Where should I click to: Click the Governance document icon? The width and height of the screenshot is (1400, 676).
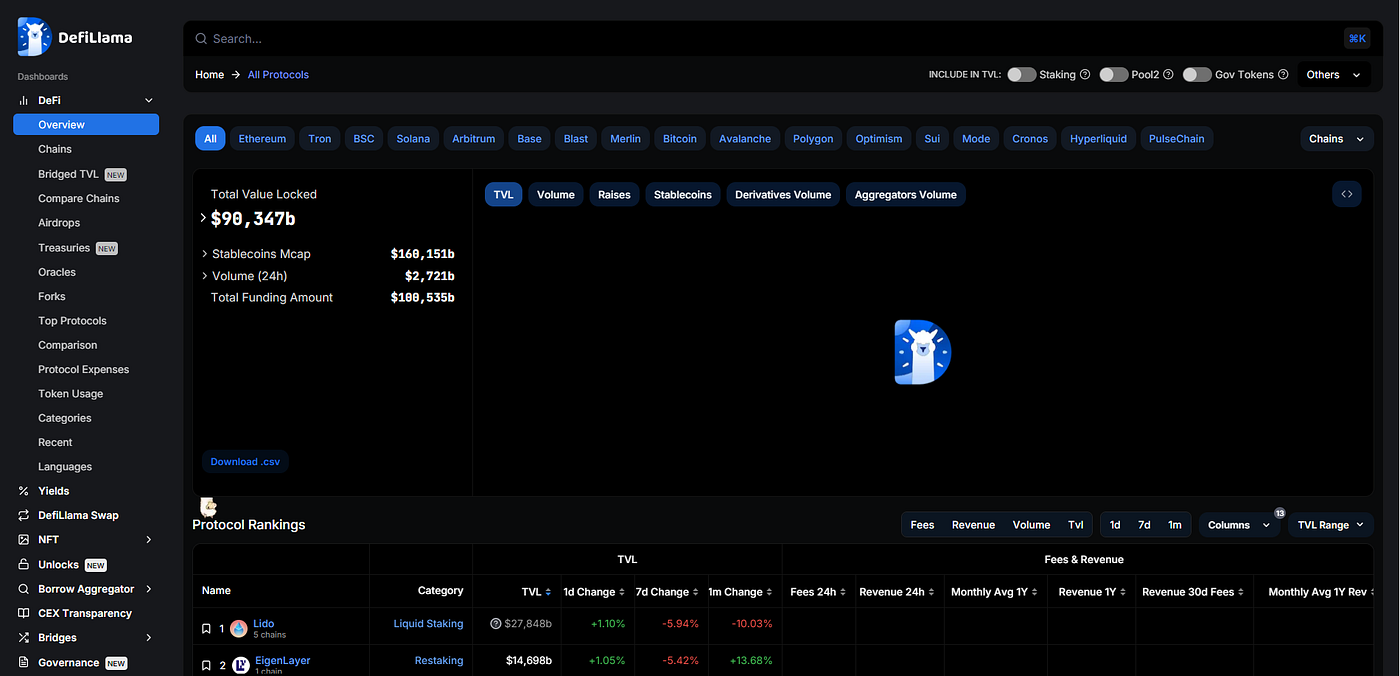click(23, 662)
